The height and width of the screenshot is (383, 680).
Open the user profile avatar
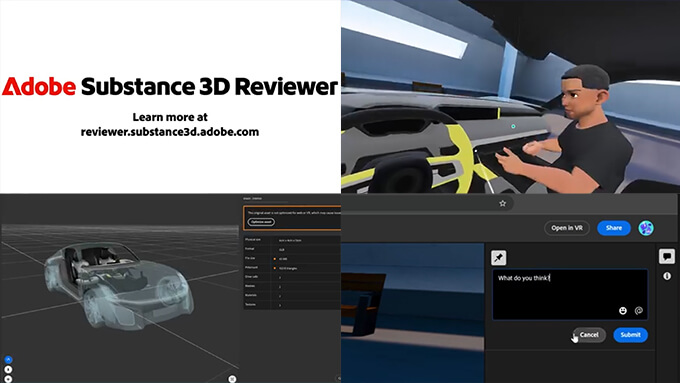coord(646,228)
